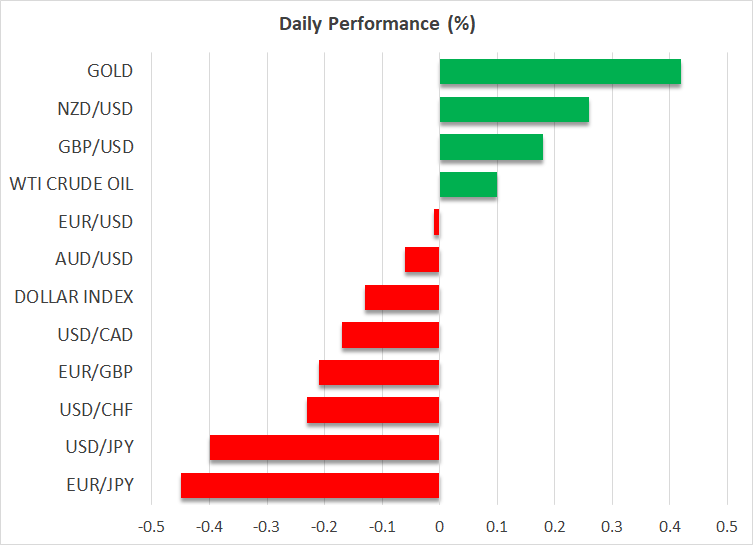Click the DOLLAR INDEX red bar
The width and height of the screenshot is (753, 545).
[x=402, y=297]
